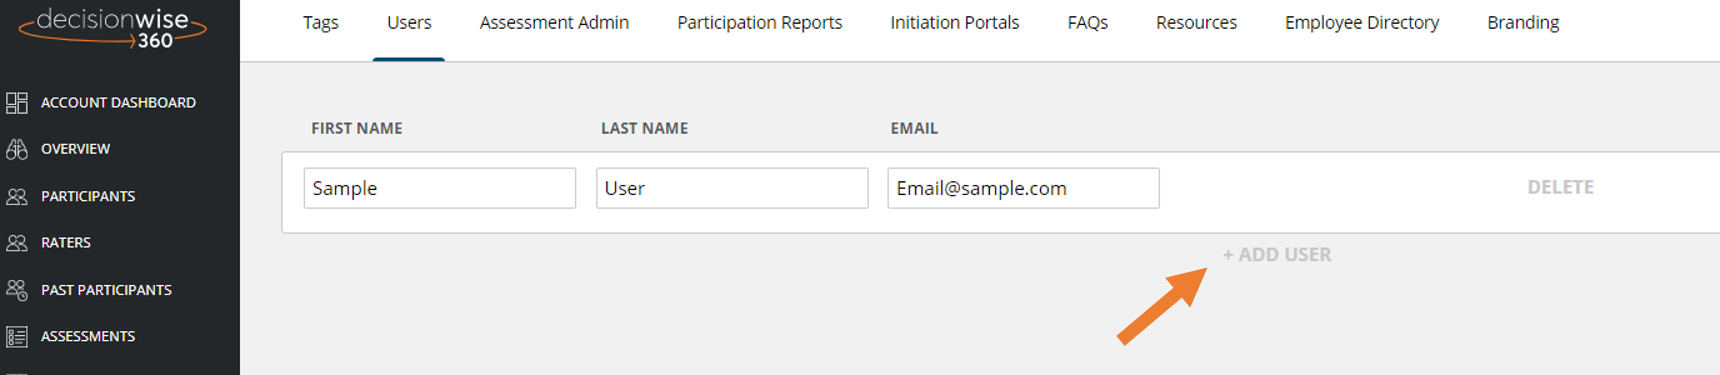The height and width of the screenshot is (375, 1720).
Task: Switch to the Assessment Admin tab
Action: point(554,22)
